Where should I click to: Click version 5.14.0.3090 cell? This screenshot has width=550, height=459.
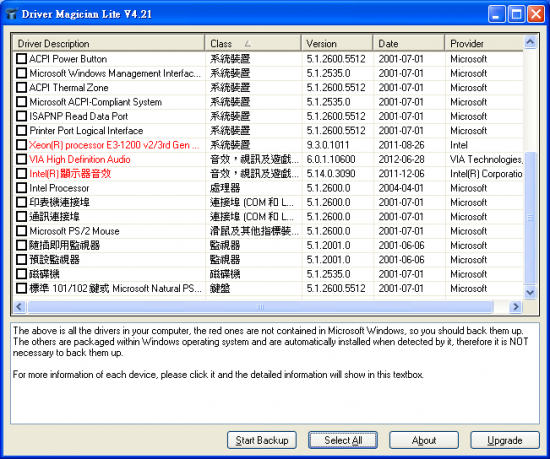[x=331, y=174]
